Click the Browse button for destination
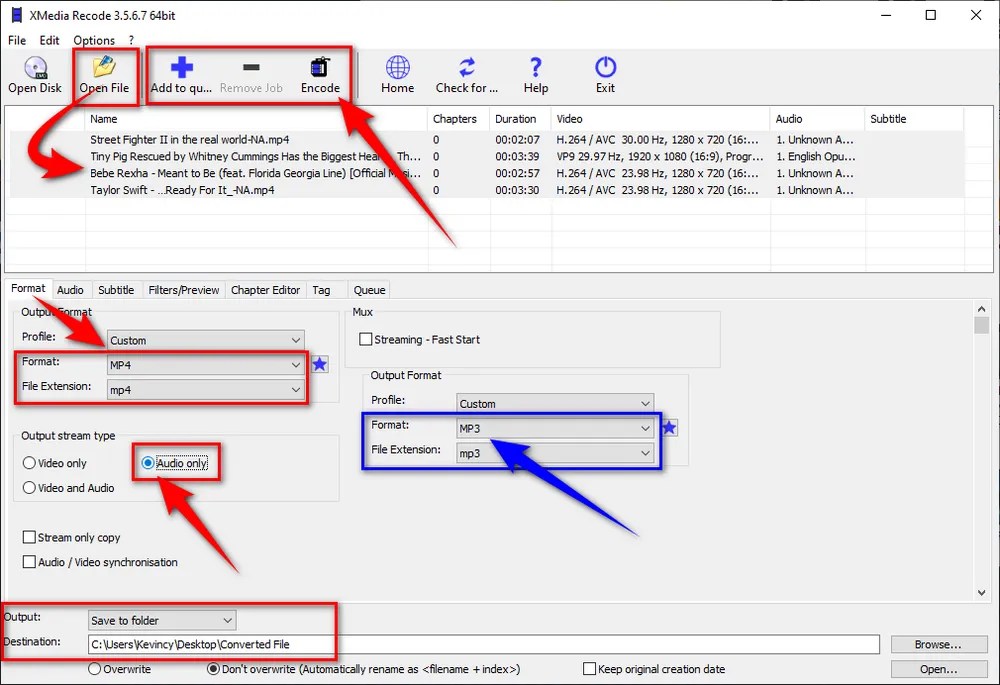 coord(937,643)
